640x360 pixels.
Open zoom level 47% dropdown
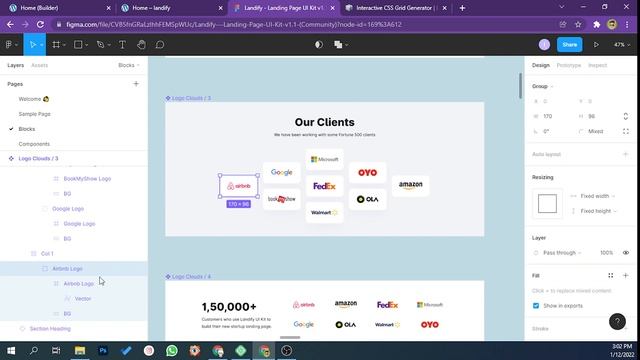[x=622, y=44]
